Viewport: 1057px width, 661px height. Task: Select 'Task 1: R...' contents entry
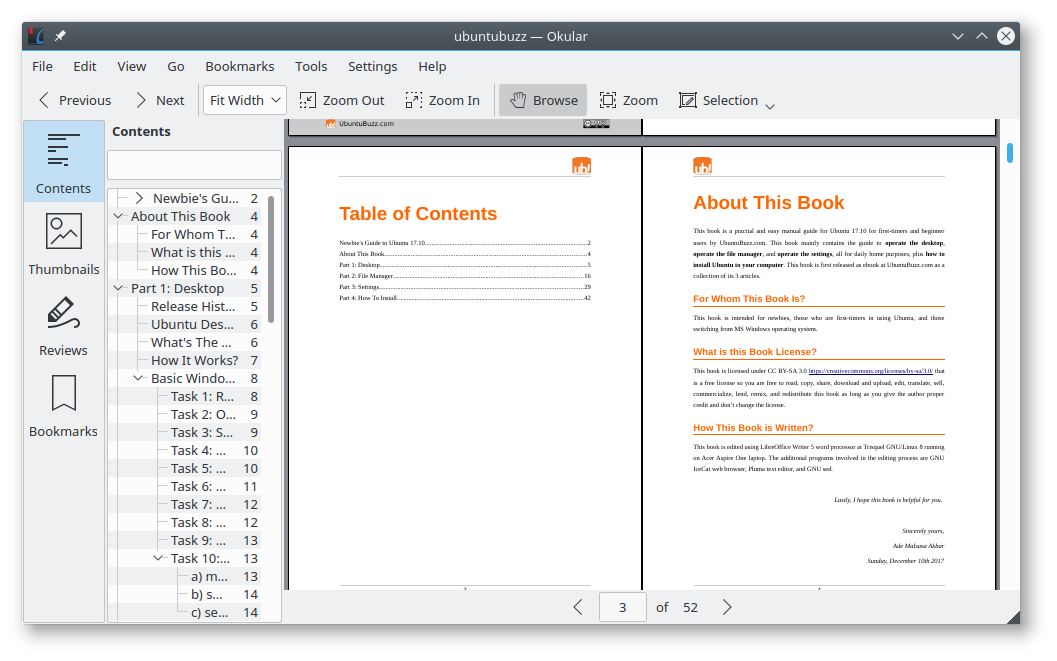pos(202,397)
